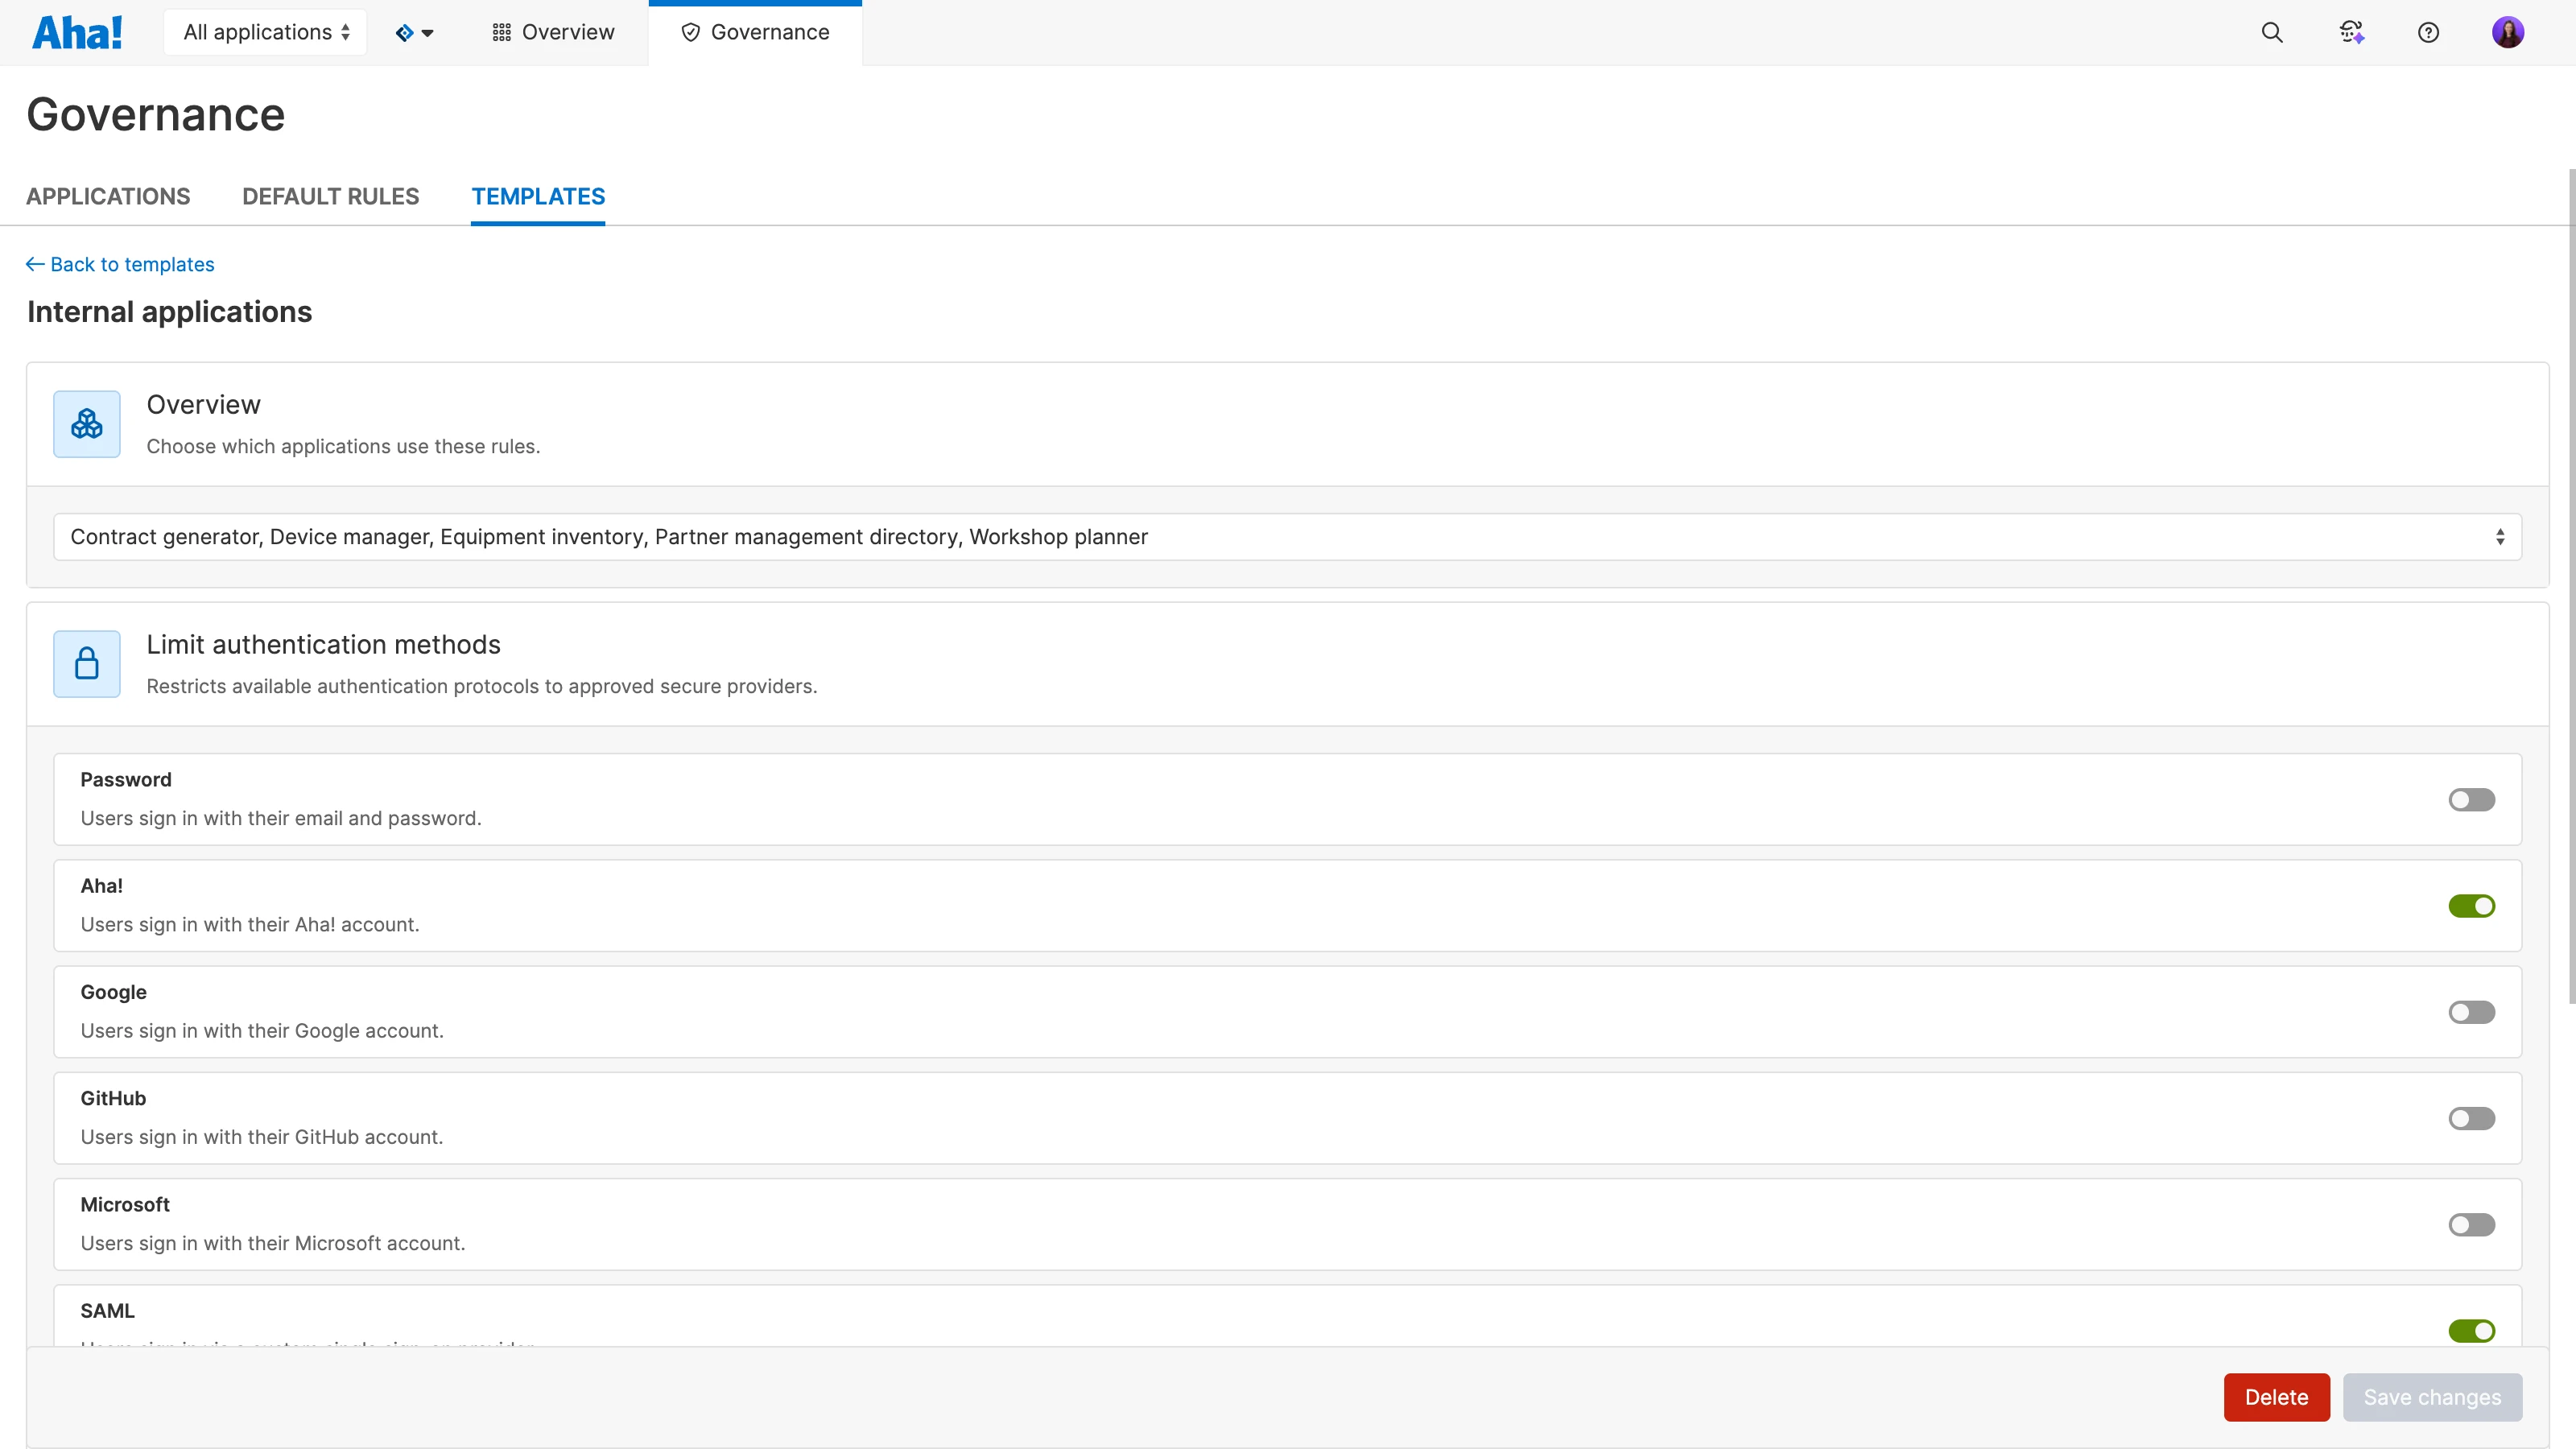Enable the Microsoft sign-in toggle
Viewport: 2576px width, 1449px height.
point(2471,1225)
